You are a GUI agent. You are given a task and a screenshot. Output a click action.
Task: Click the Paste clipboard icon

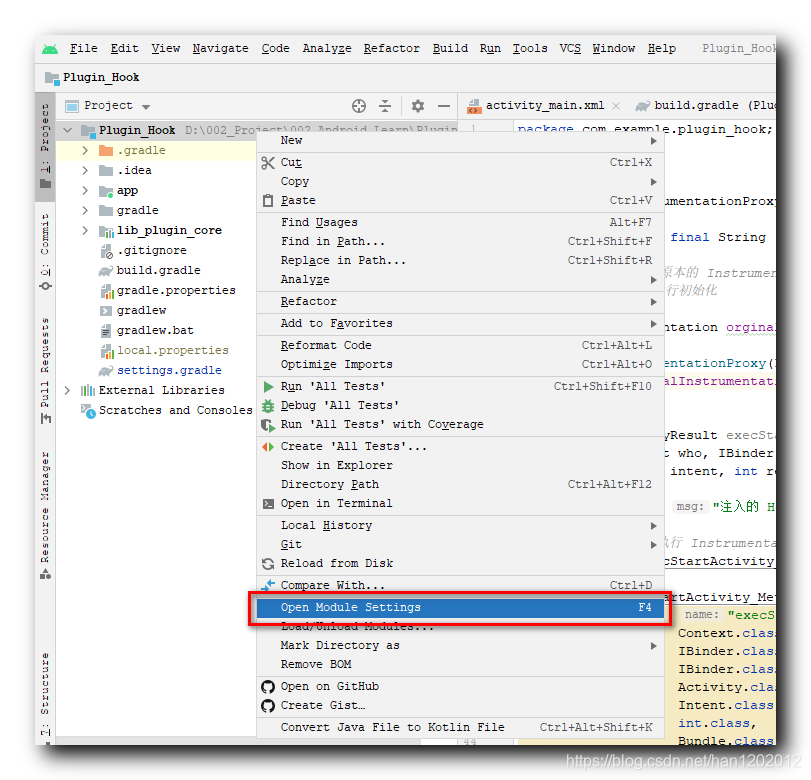[268, 200]
